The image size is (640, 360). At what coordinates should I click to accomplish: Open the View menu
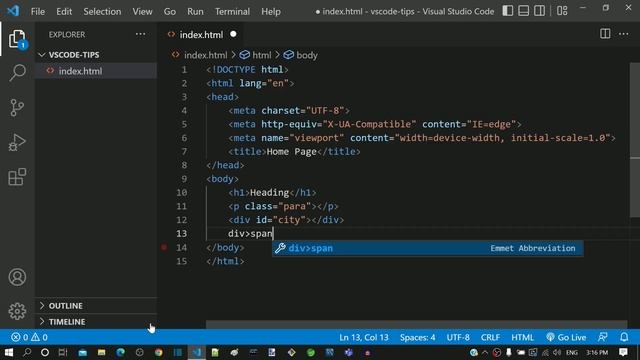pos(142,11)
